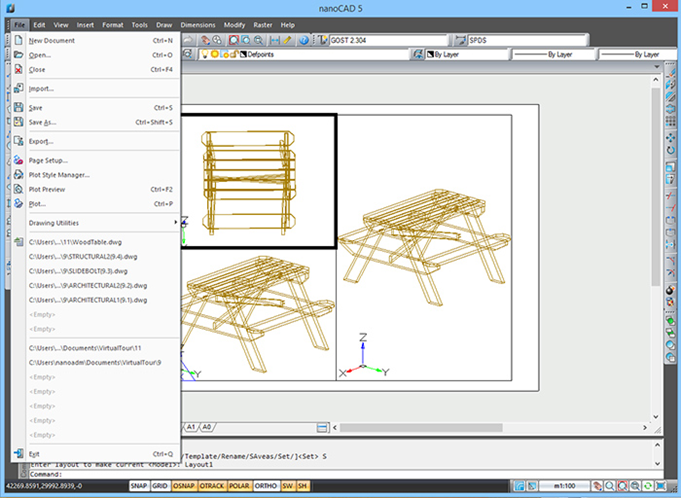Click the Export icon in File menu

tap(19, 141)
